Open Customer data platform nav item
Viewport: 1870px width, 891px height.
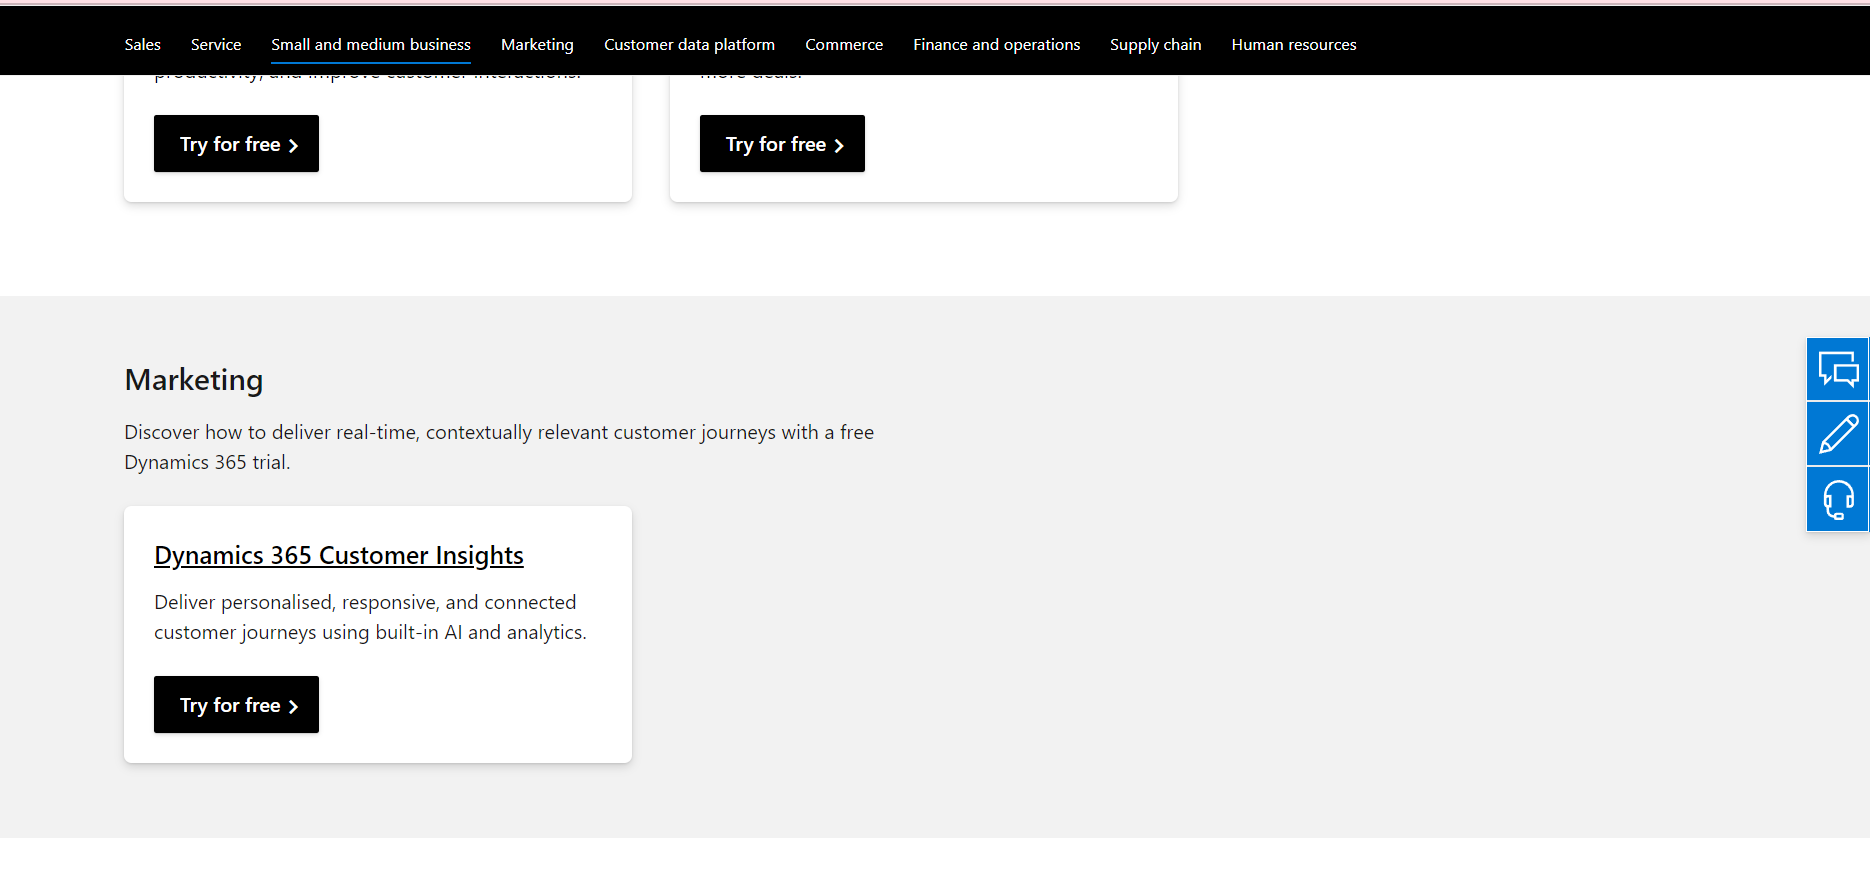689,45
